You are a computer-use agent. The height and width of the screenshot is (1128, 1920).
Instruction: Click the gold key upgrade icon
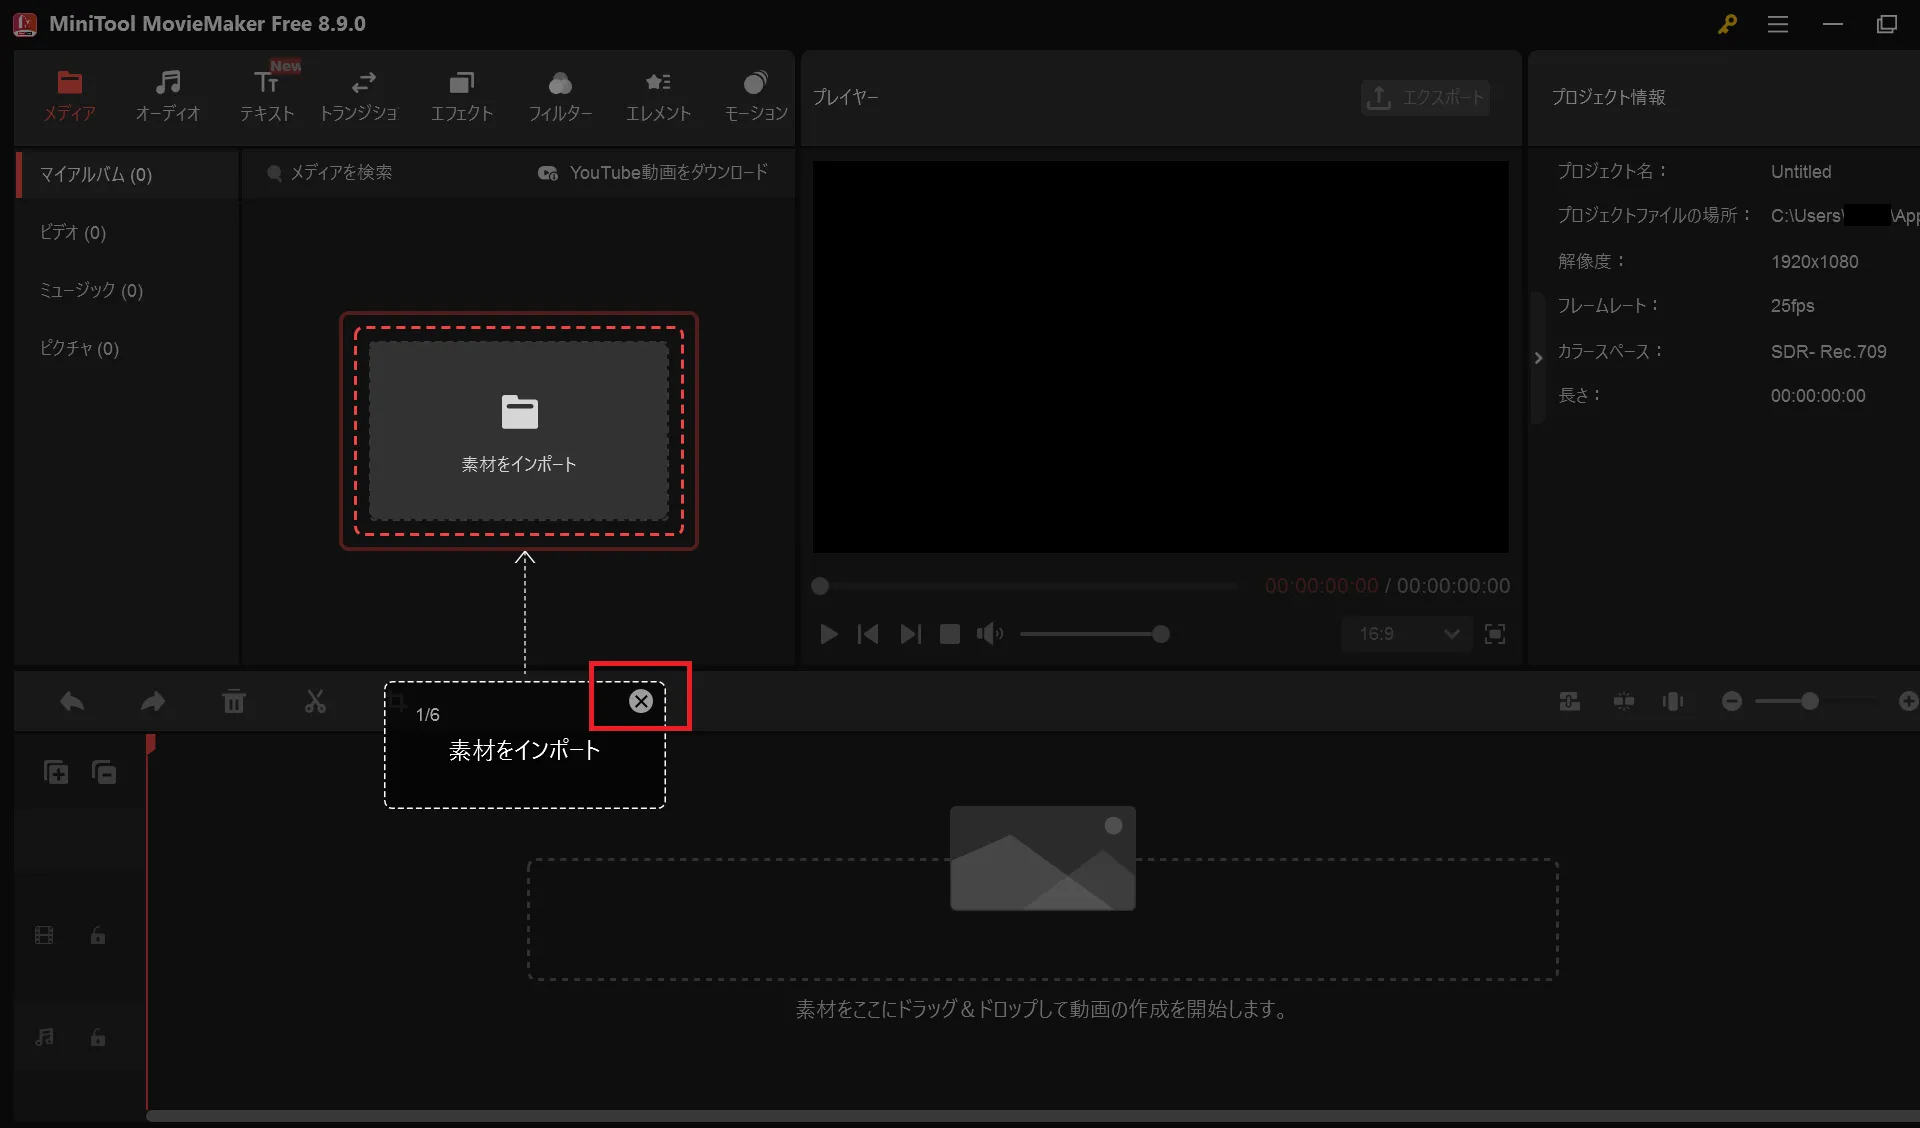pos(1727,24)
